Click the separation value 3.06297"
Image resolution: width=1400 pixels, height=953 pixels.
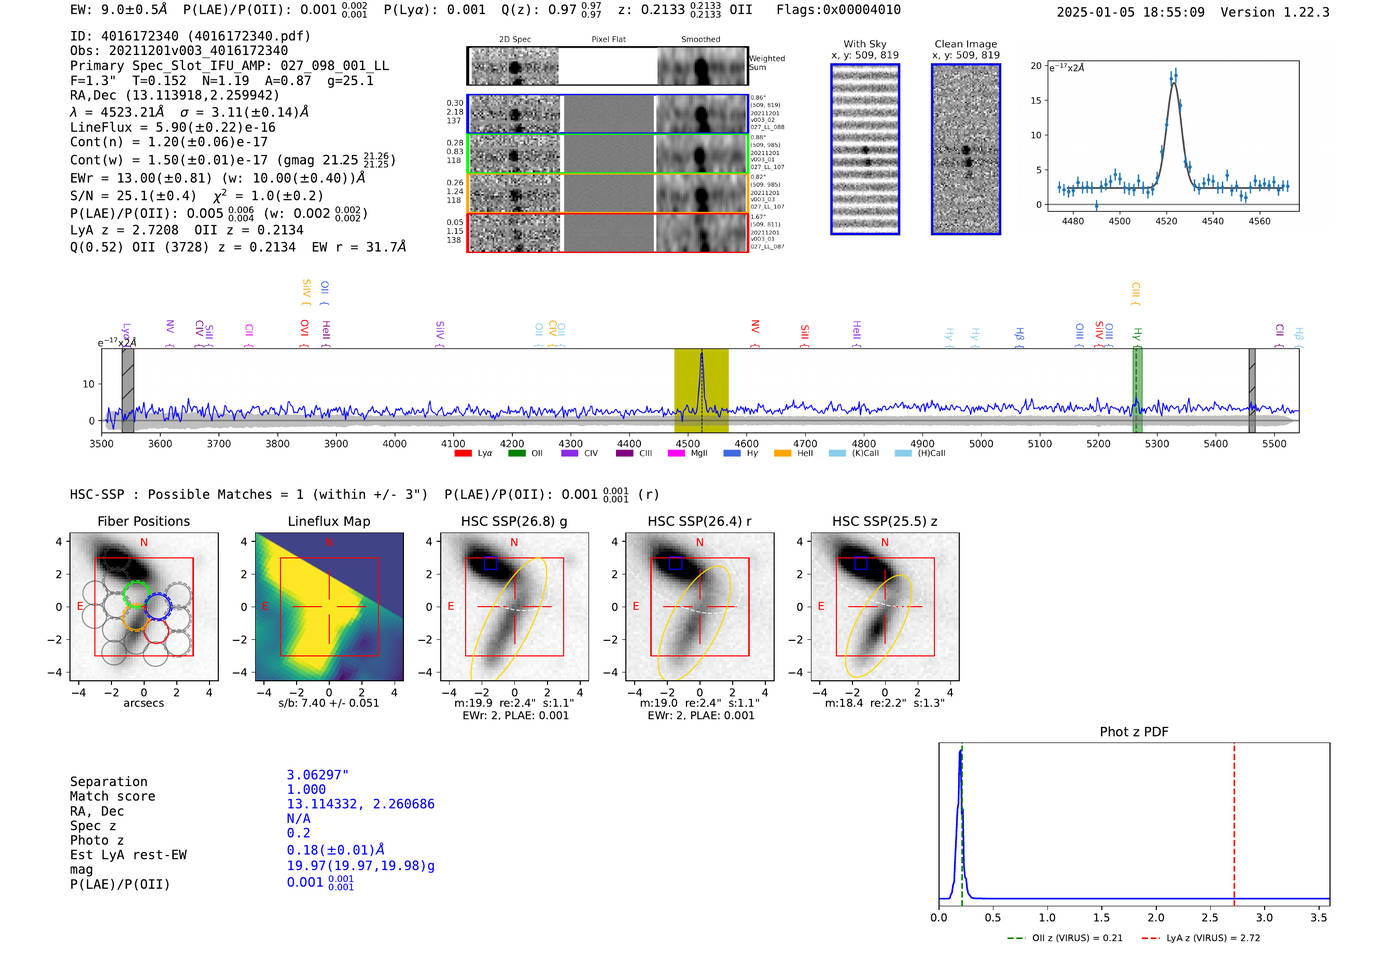click(318, 775)
